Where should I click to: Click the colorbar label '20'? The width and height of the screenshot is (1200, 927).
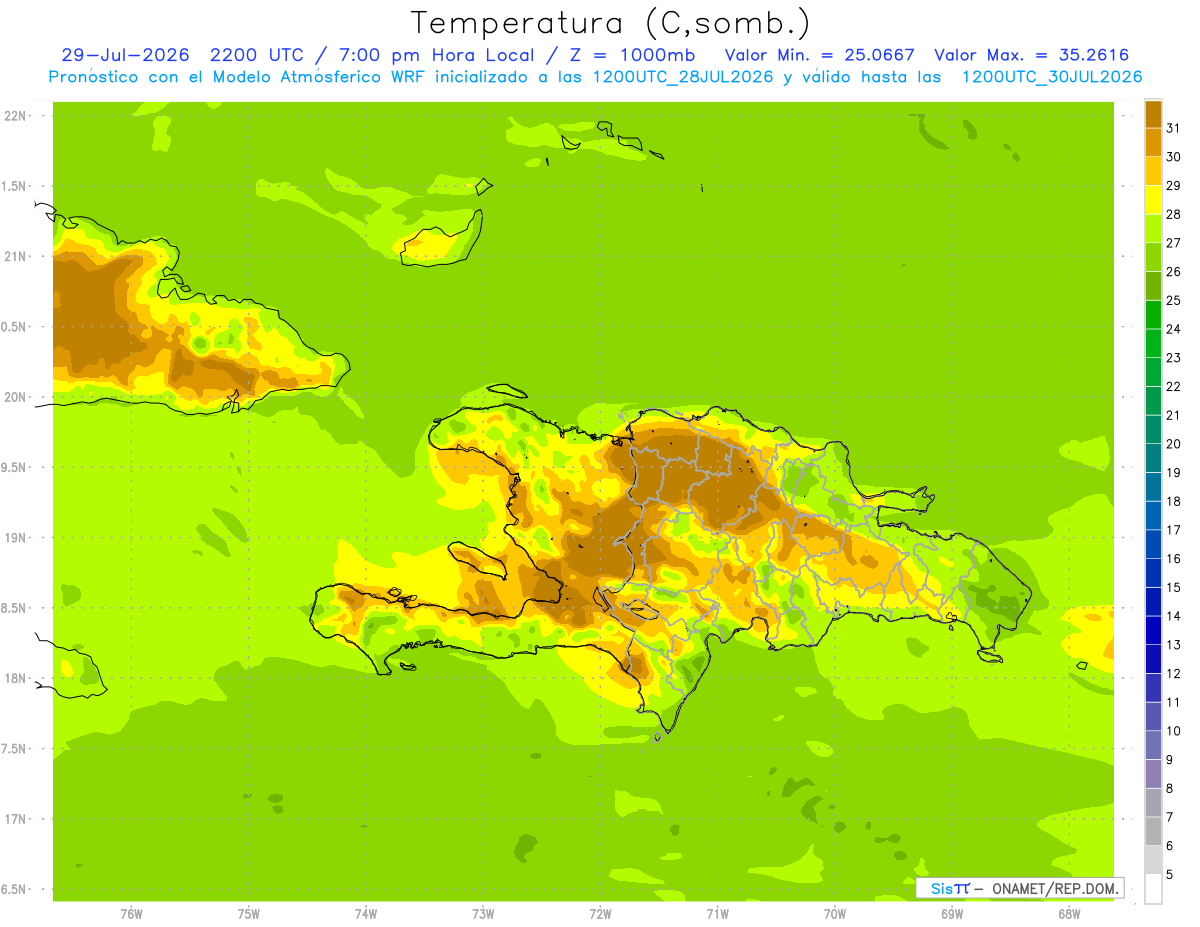coord(1173,444)
